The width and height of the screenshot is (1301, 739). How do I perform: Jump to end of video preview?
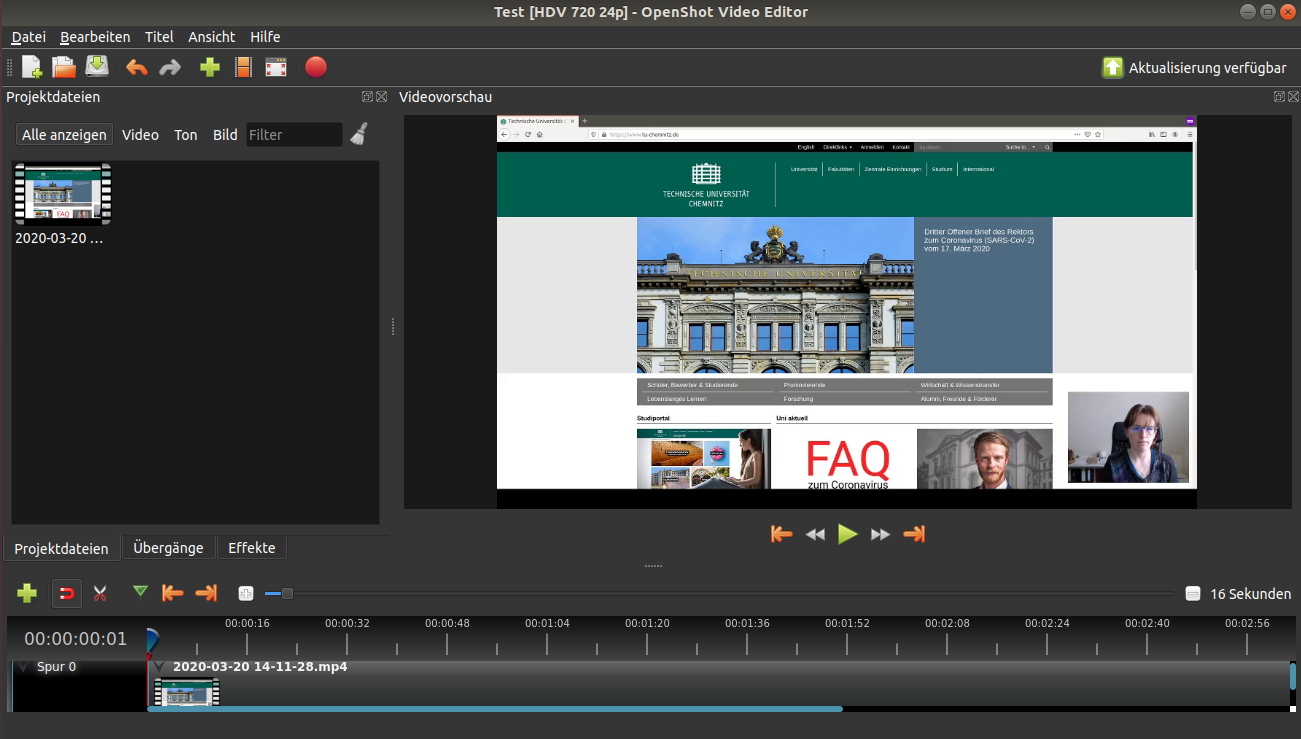(914, 534)
